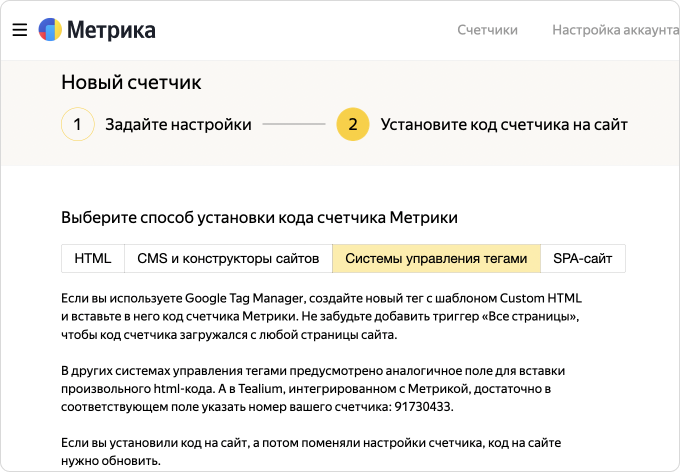The height and width of the screenshot is (472, 680).
Task: Click the text mentioning Tealium
Action: pos(313,389)
